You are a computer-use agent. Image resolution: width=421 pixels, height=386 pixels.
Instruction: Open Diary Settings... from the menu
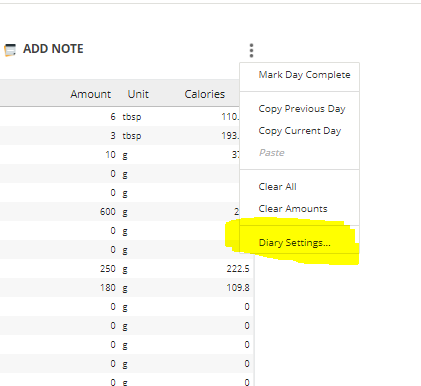294,243
